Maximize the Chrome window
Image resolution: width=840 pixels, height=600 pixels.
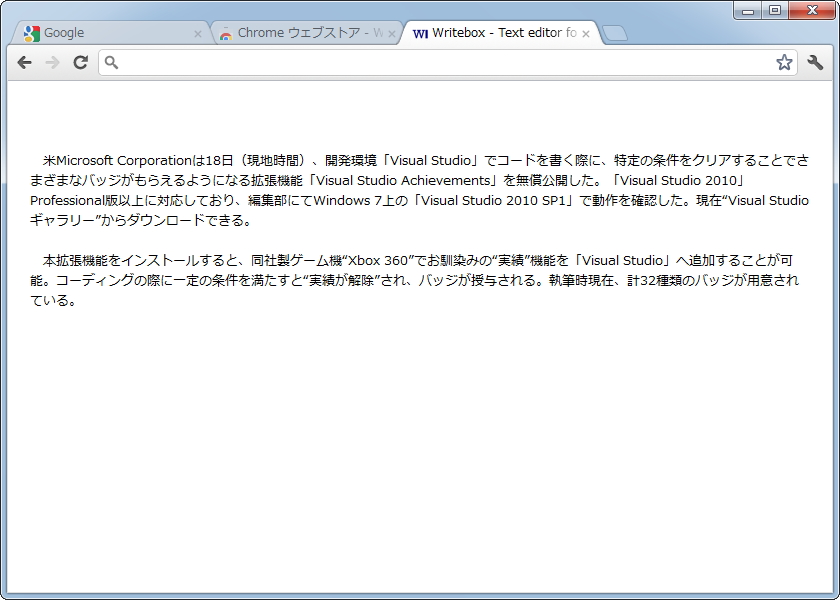pyautogui.click(x=775, y=10)
